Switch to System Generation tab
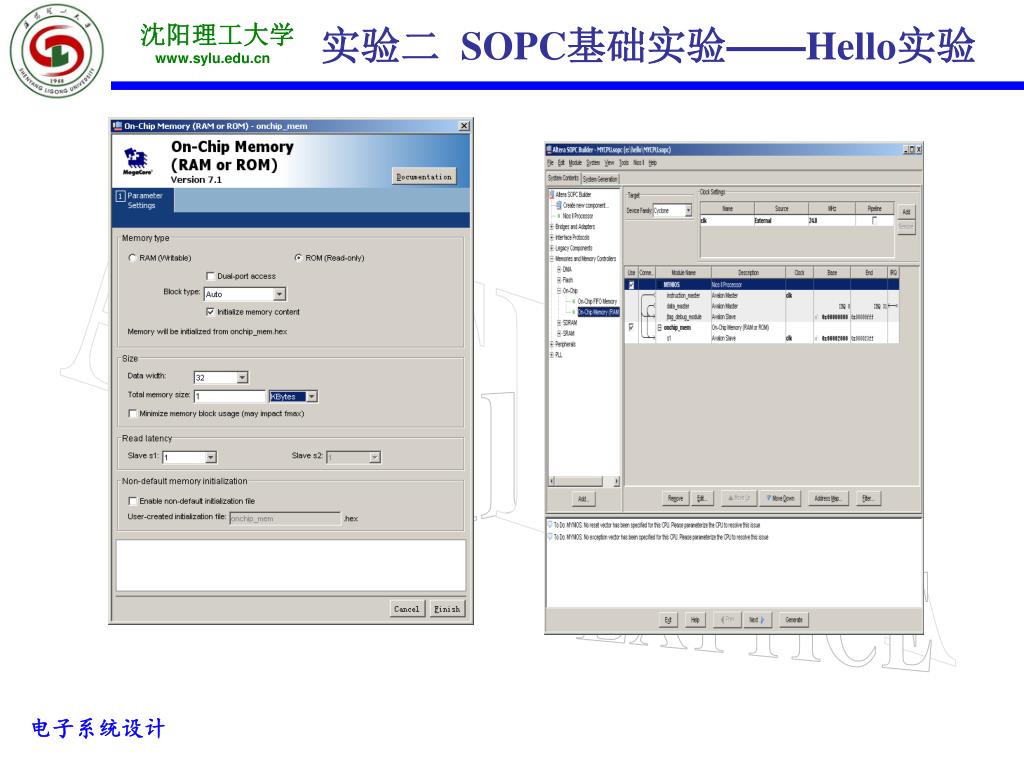The width and height of the screenshot is (1024, 768). coord(600,178)
